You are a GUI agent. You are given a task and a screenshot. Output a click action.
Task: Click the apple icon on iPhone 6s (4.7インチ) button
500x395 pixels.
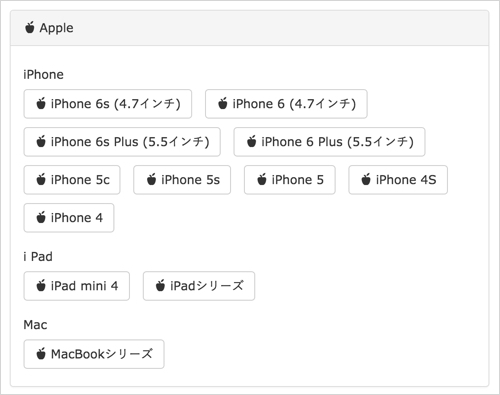pyautogui.click(x=41, y=104)
